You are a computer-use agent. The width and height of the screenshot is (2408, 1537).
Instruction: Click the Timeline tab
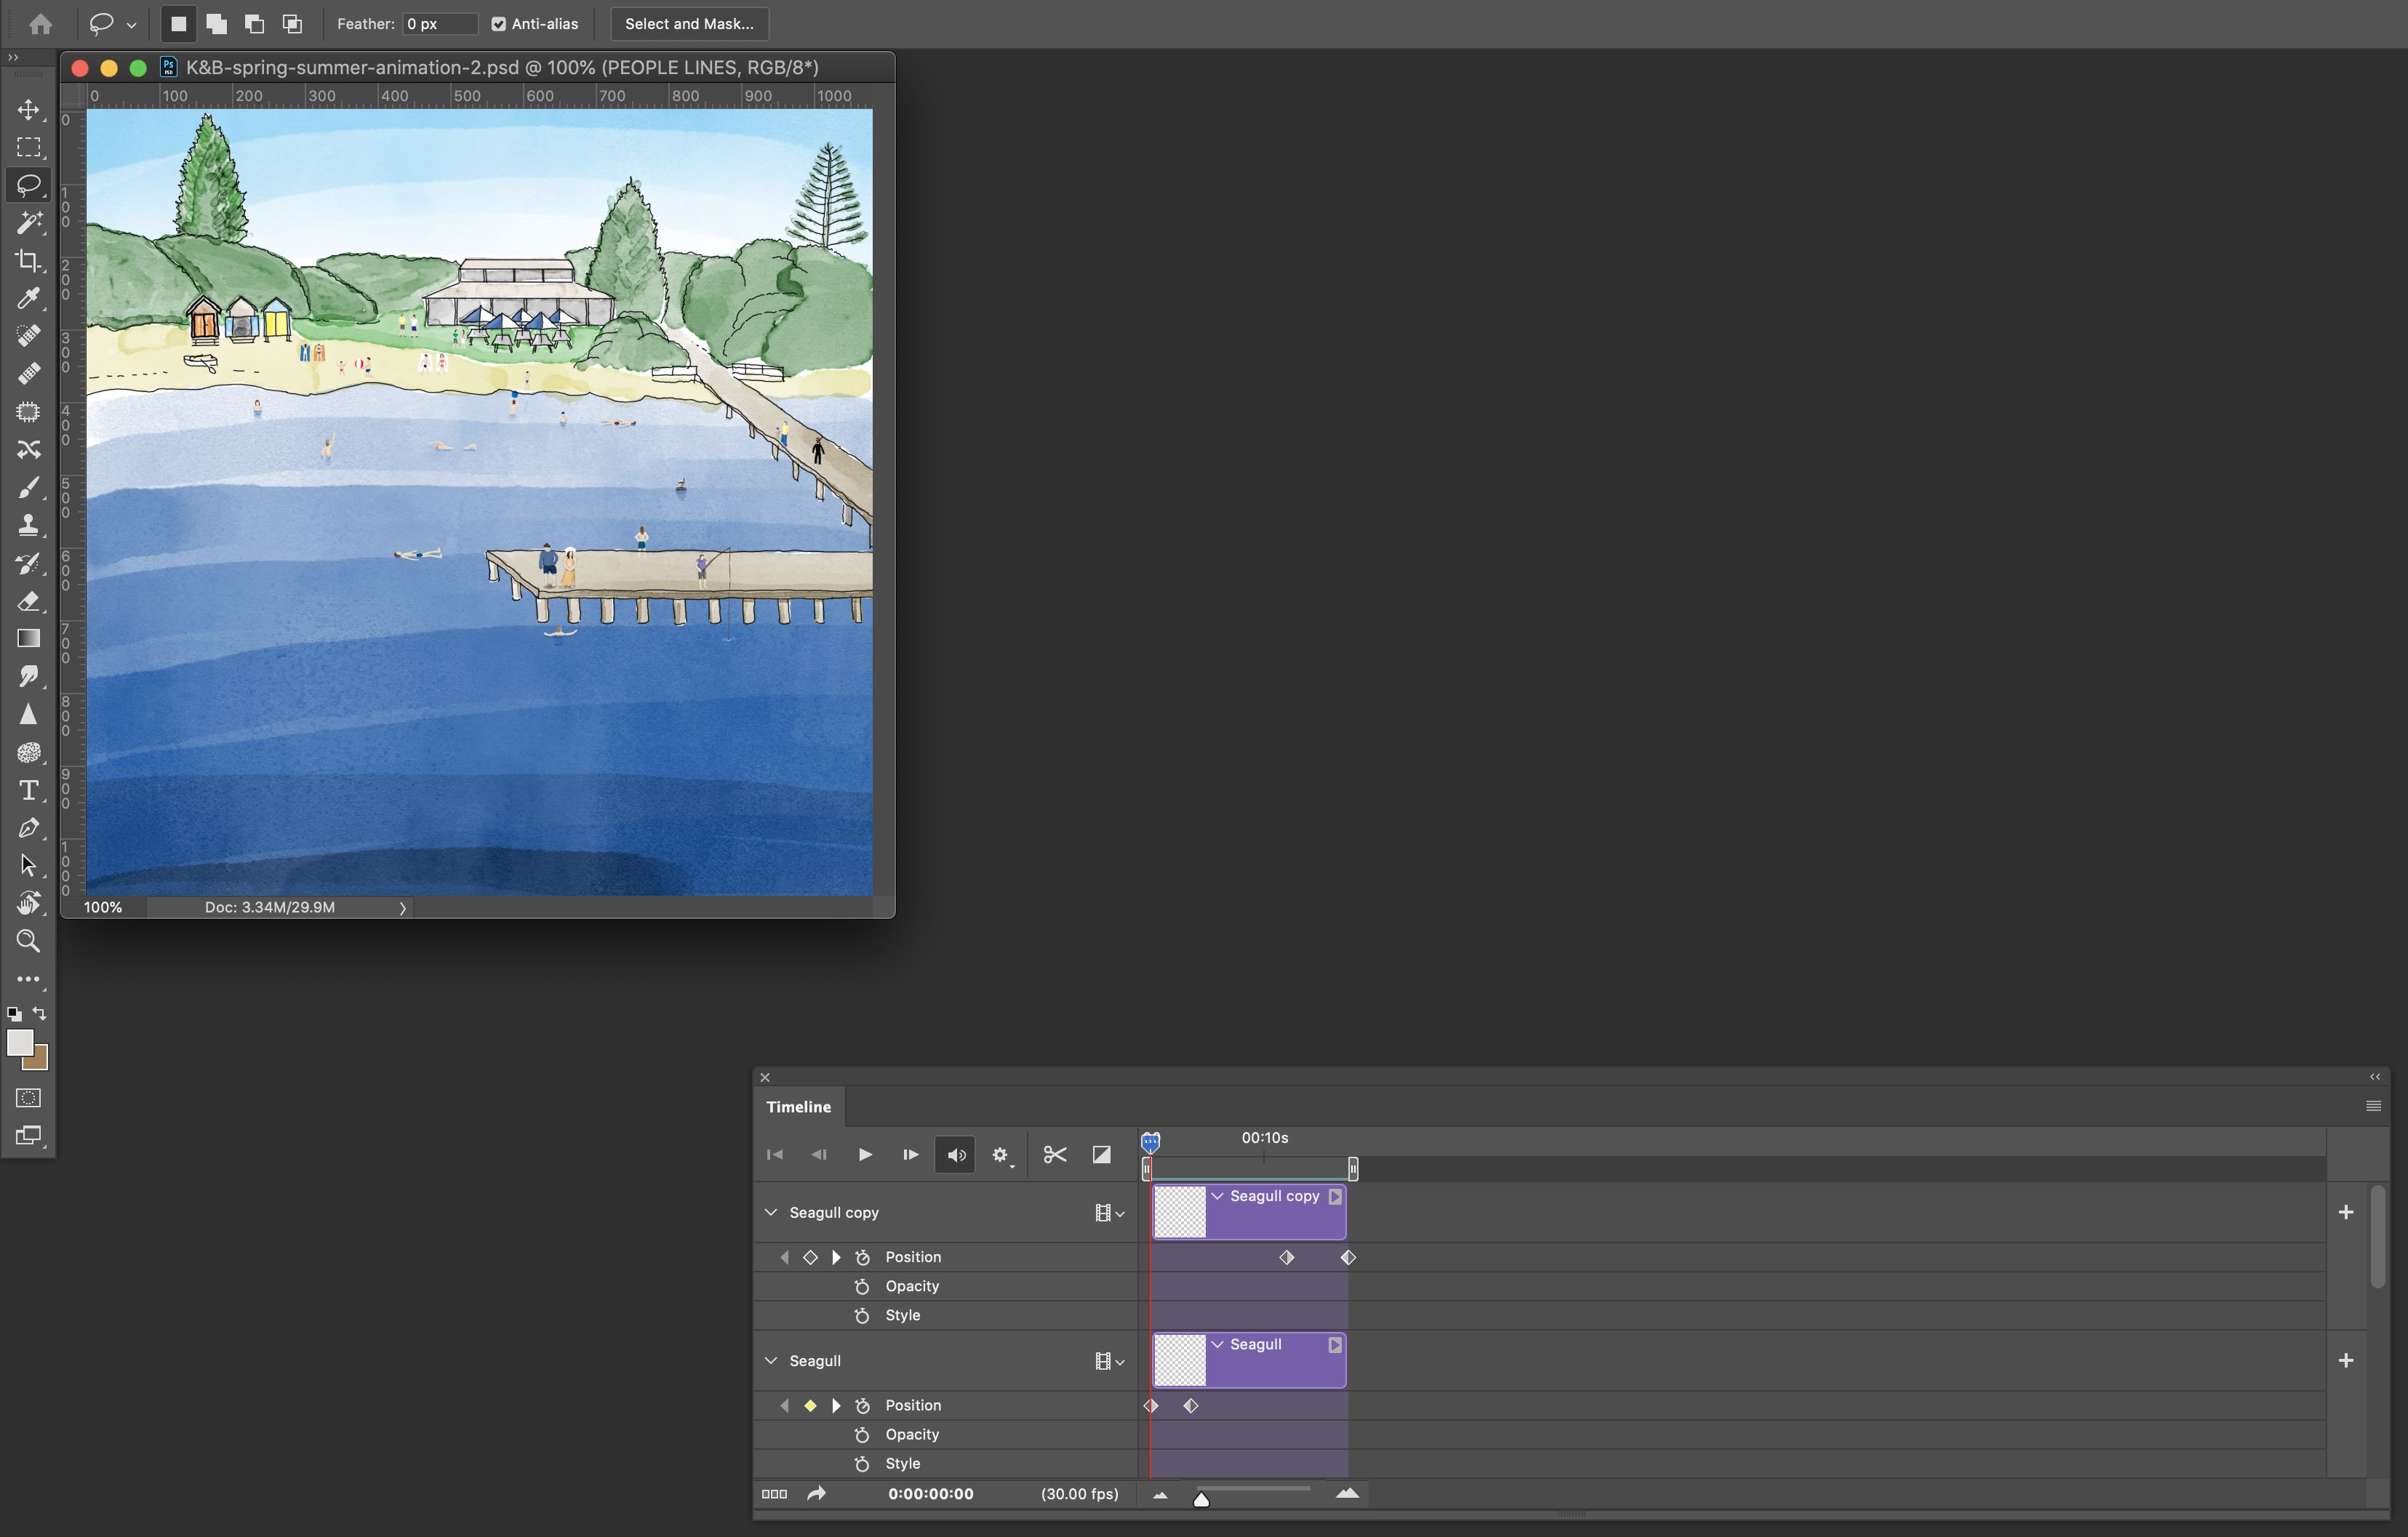click(797, 1106)
